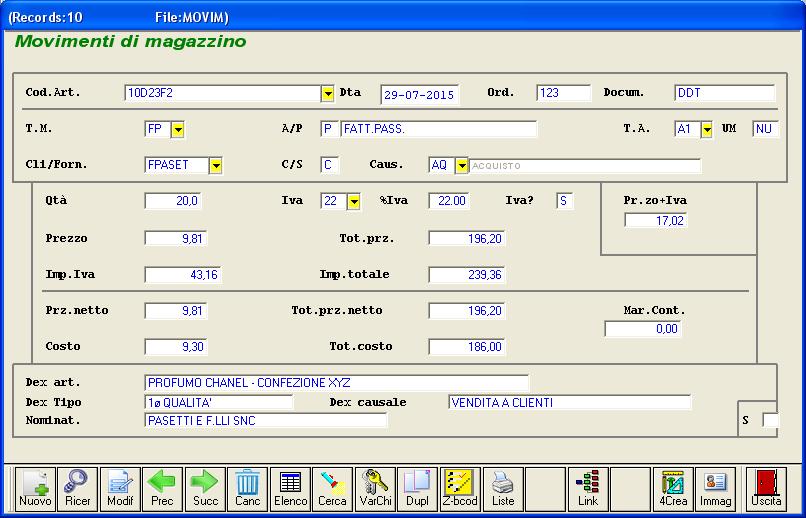Image resolution: width=806 pixels, height=518 pixels.
Task: Click the Cod.Art. field showing 10D23F2
Action: point(223,93)
